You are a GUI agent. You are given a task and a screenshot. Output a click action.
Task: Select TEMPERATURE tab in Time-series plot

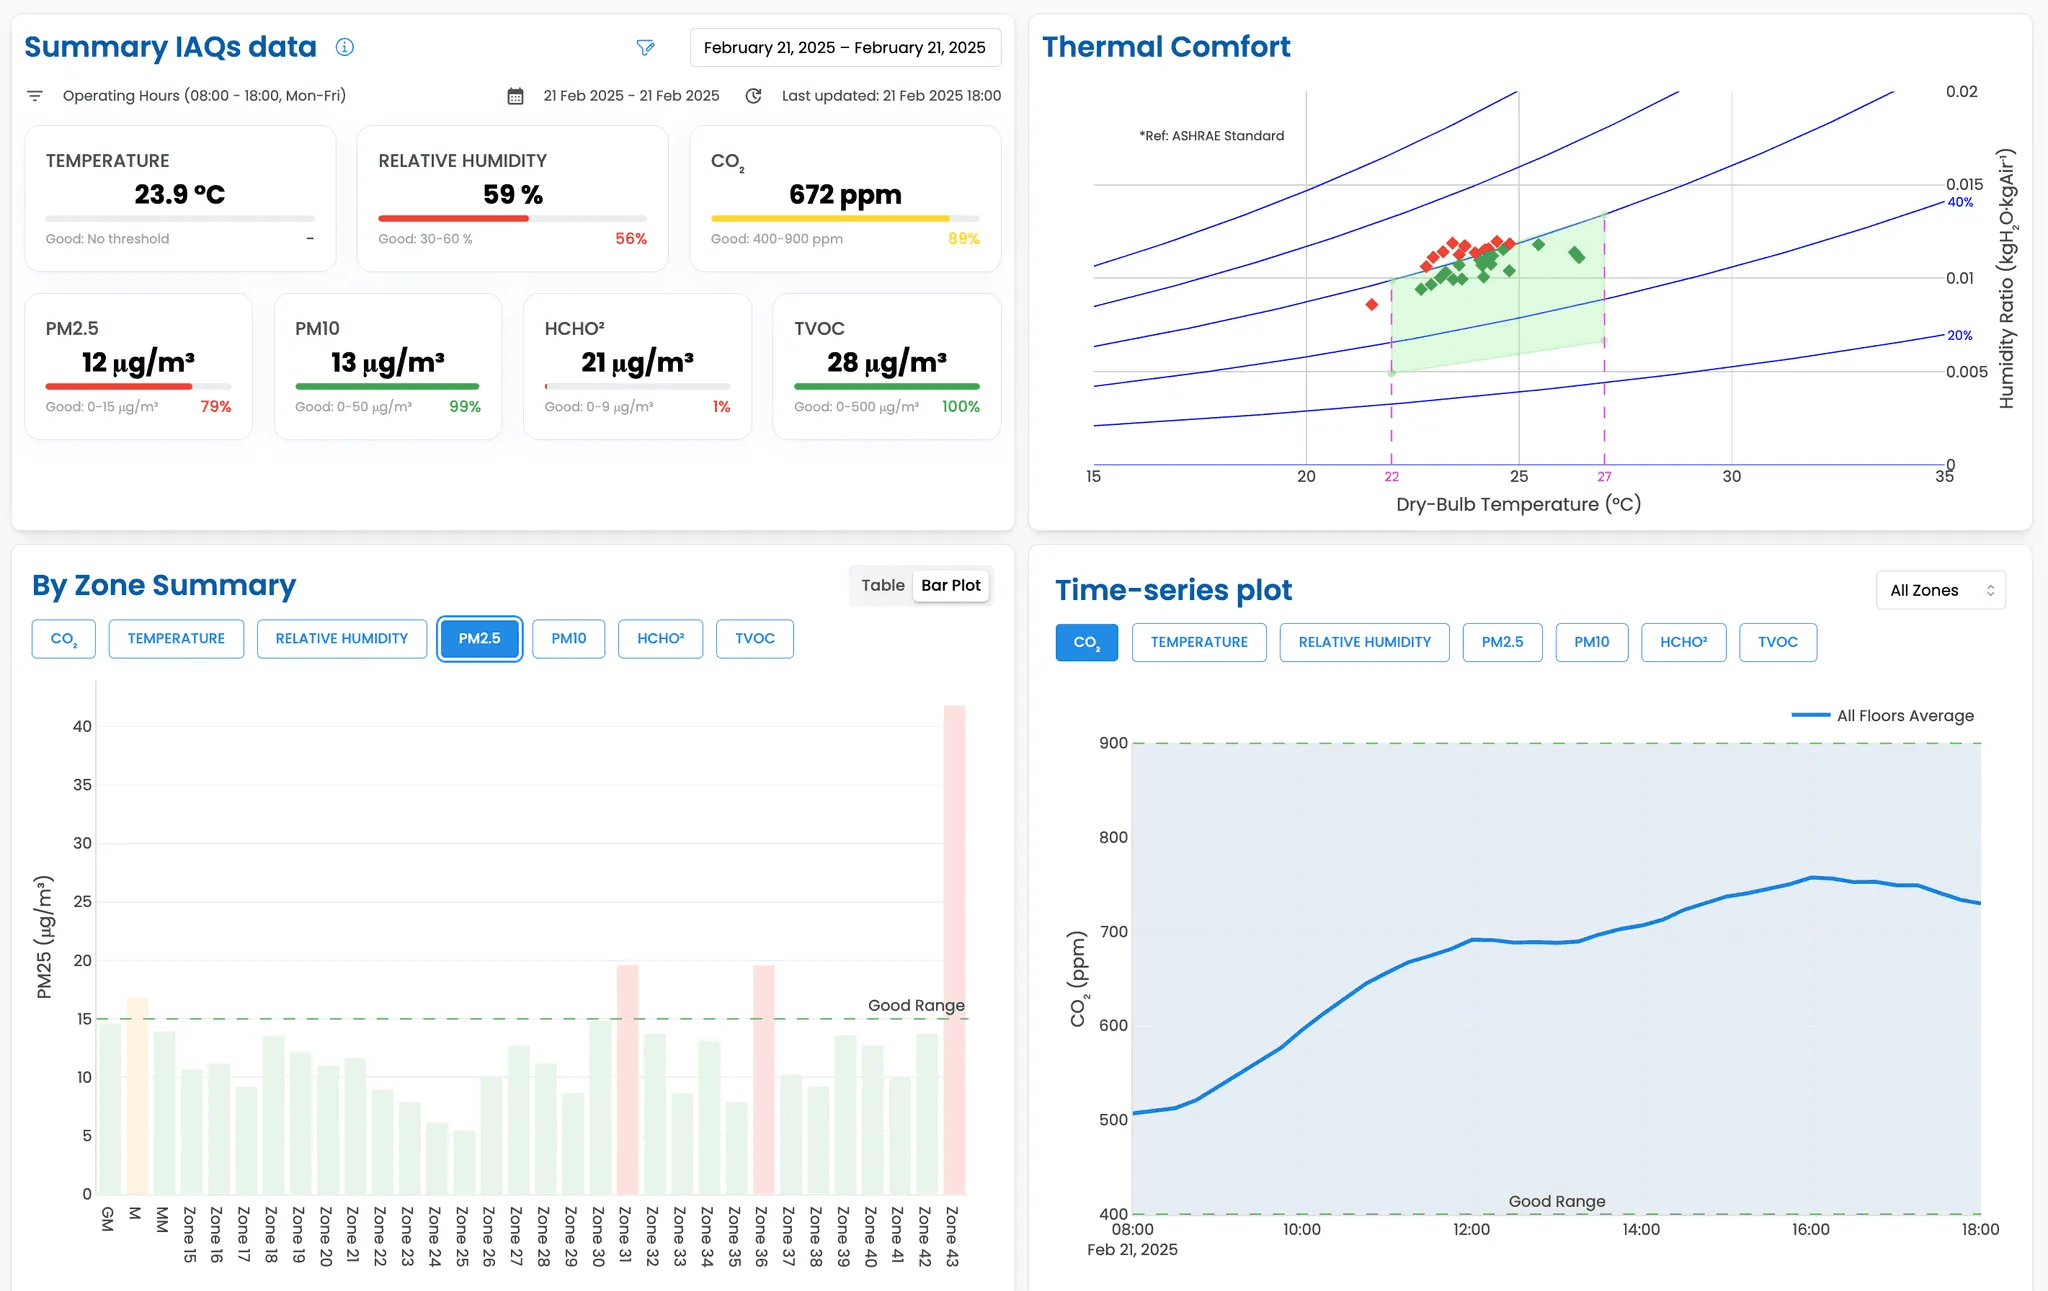tap(1198, 642)
